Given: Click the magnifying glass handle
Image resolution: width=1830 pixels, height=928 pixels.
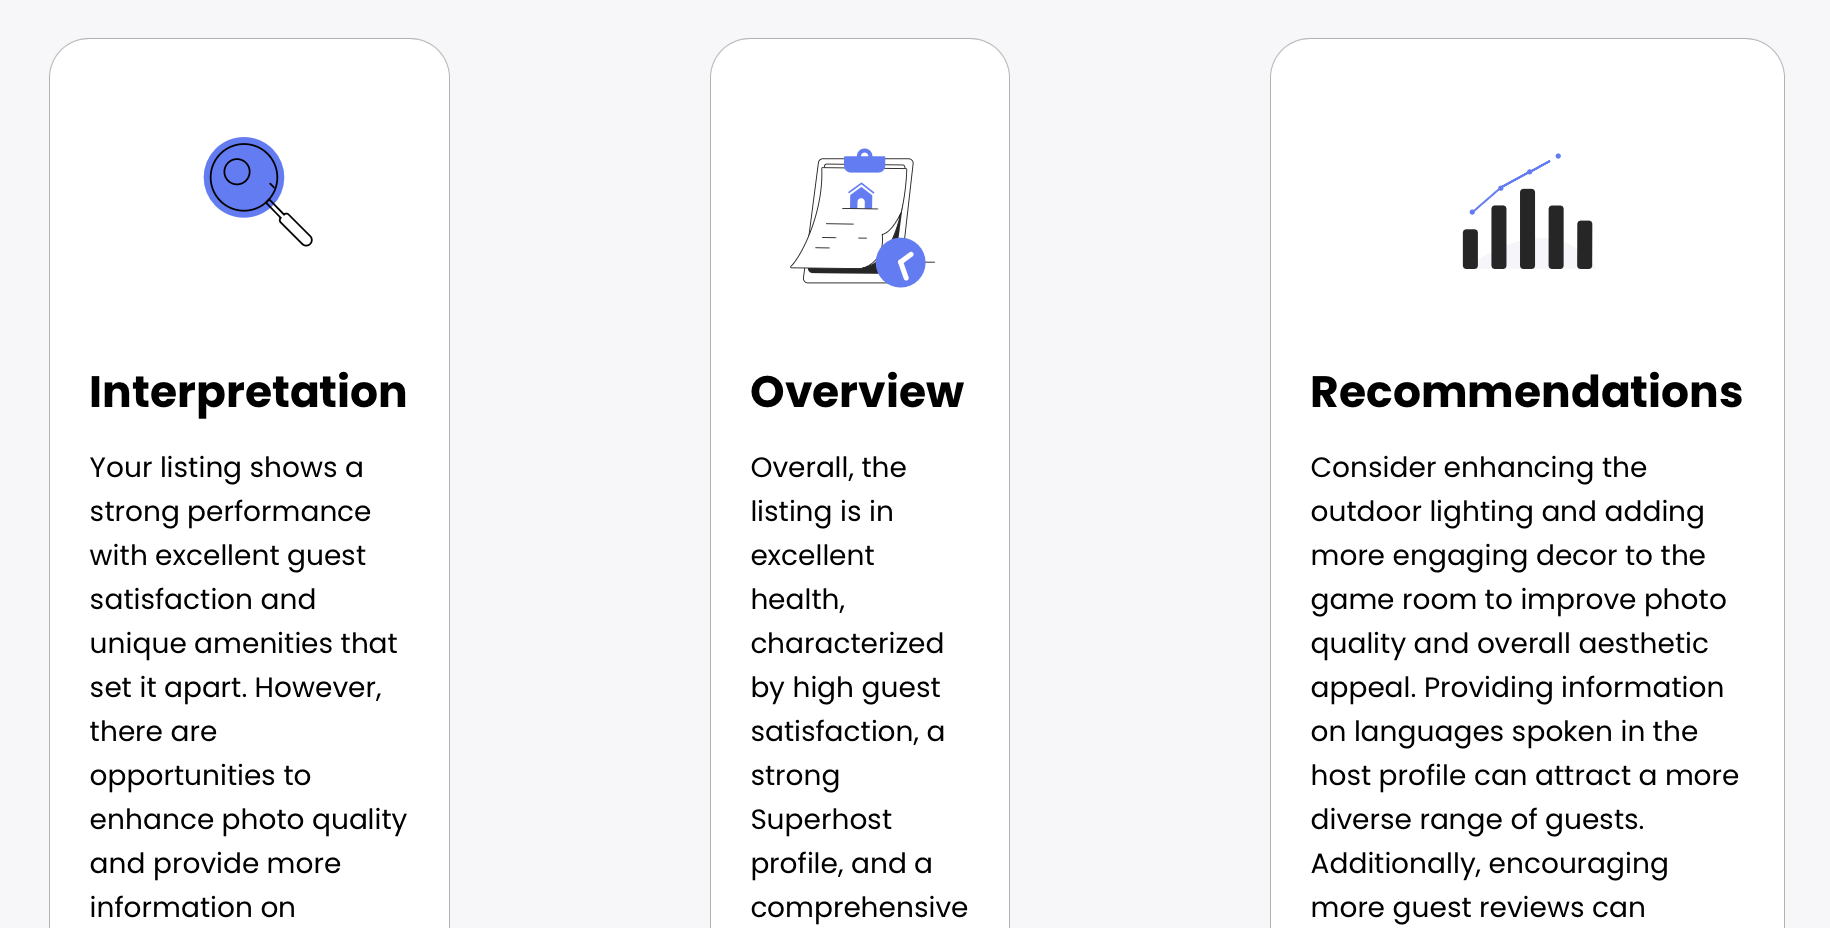Looking at the screenshot, I should click(292, 225).
